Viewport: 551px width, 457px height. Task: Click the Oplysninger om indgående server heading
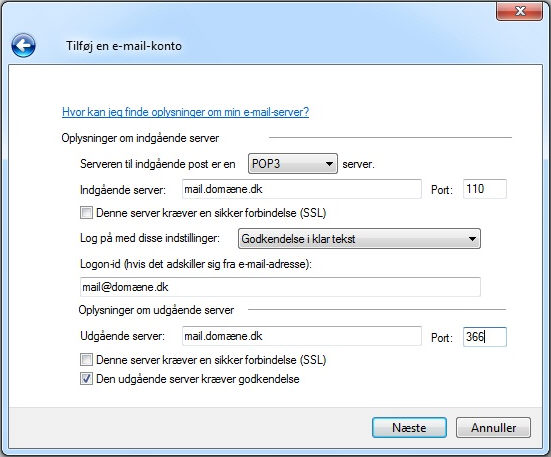(x=140, y=138)
